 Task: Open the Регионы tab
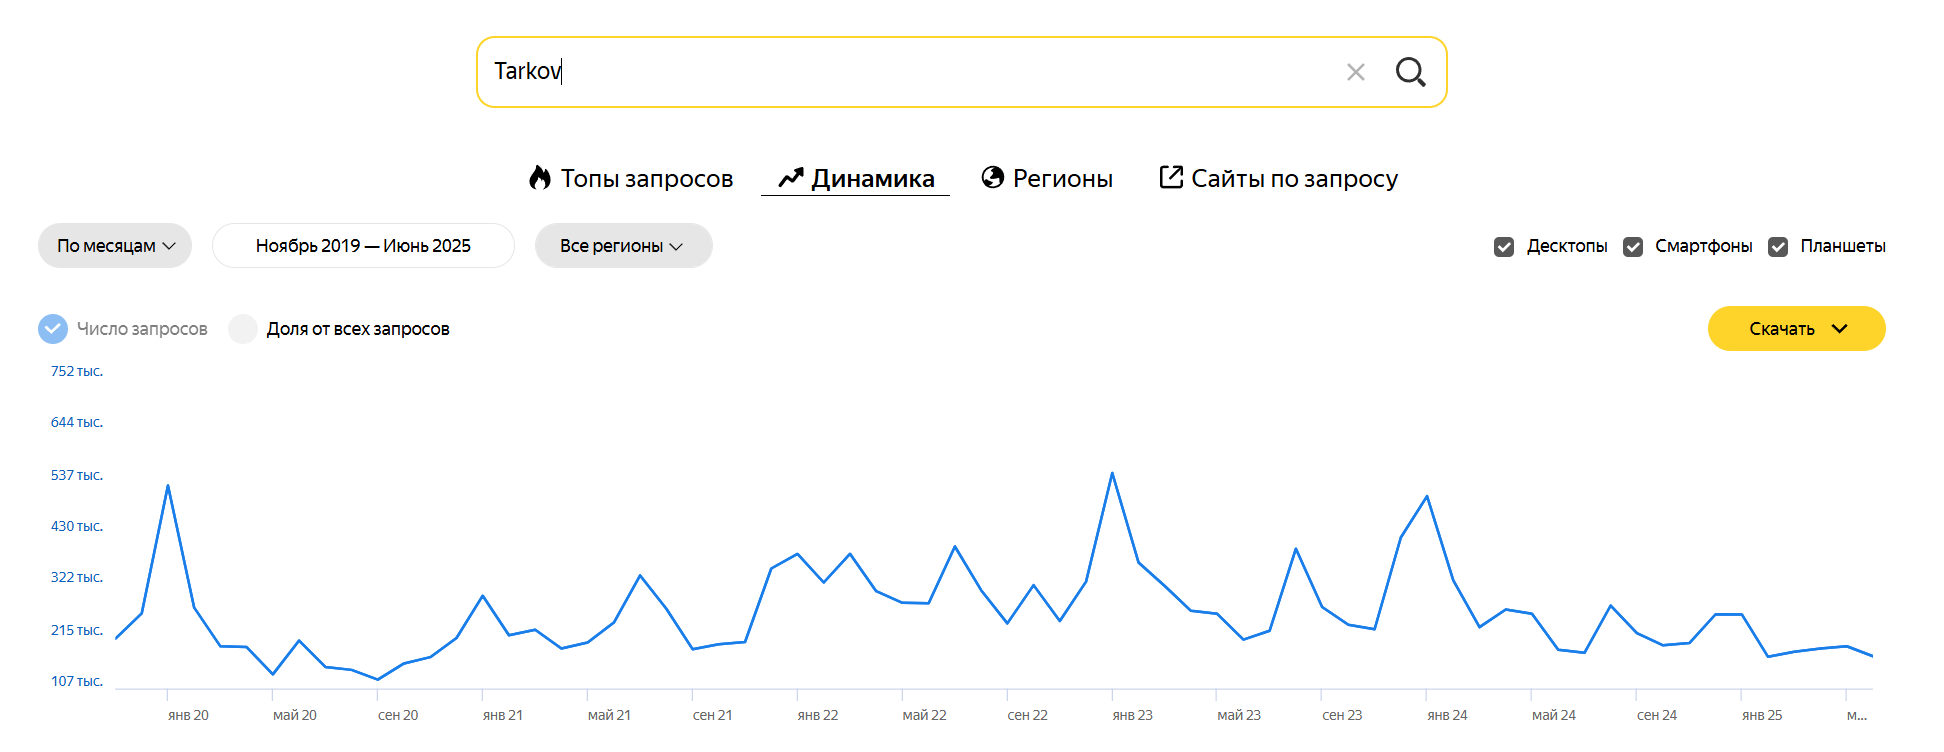(x=1062, y=179)
